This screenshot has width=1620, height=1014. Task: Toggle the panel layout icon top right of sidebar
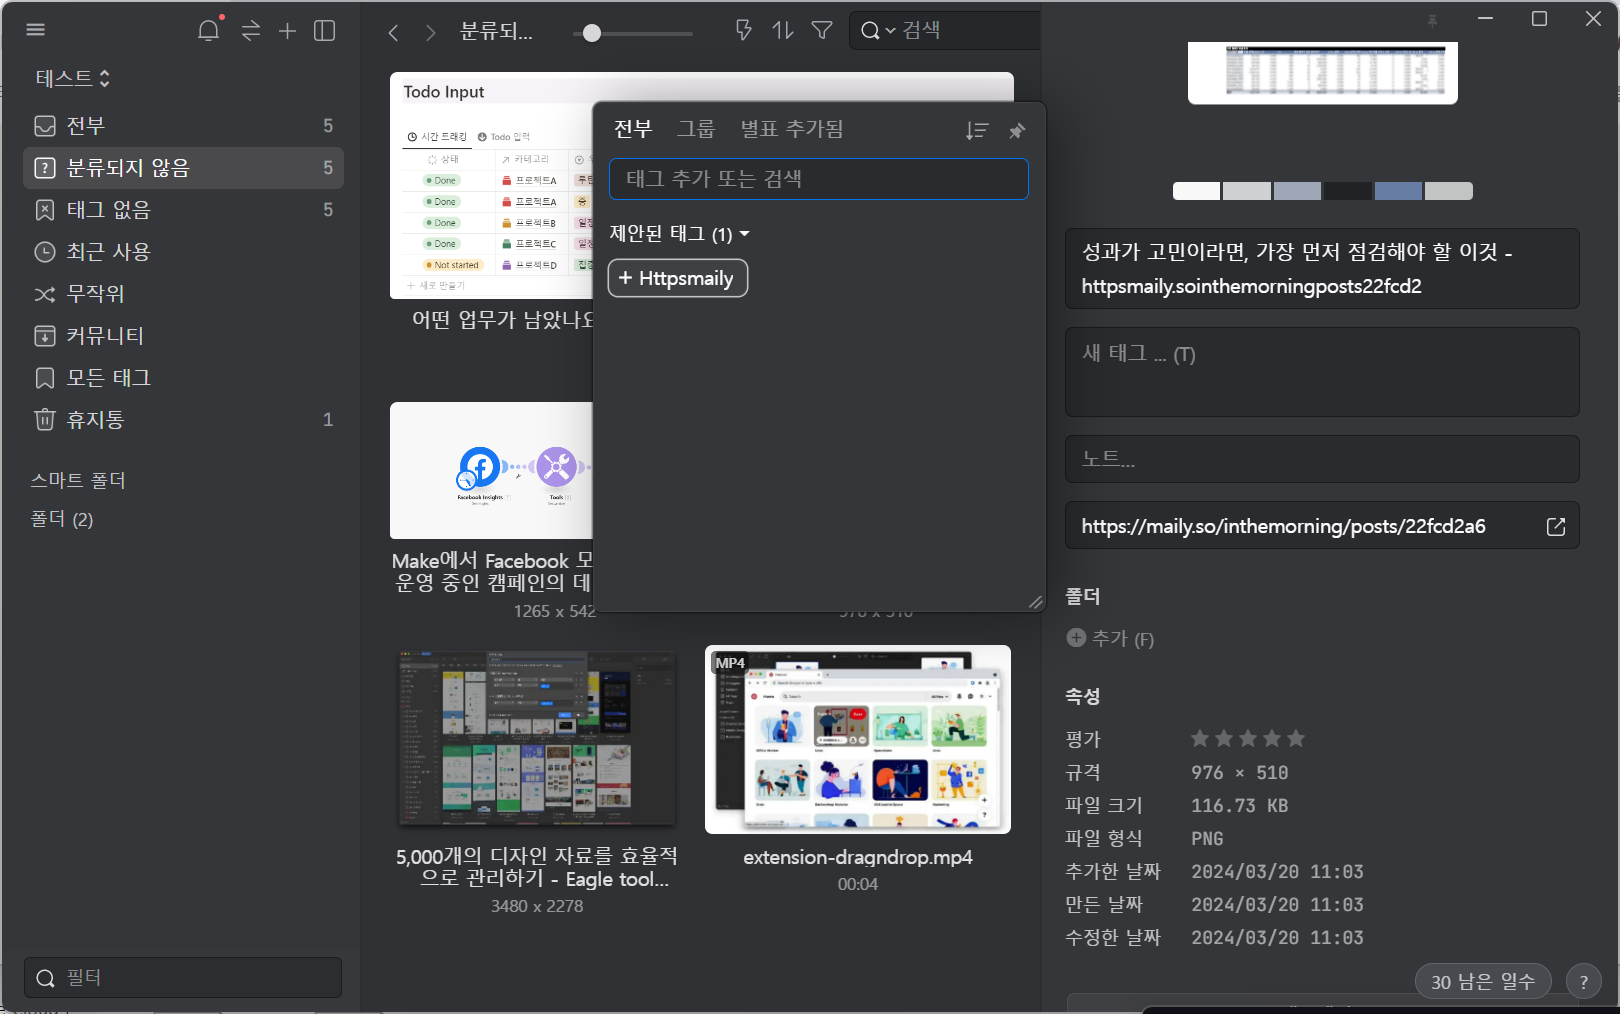(x=324, y=31)
